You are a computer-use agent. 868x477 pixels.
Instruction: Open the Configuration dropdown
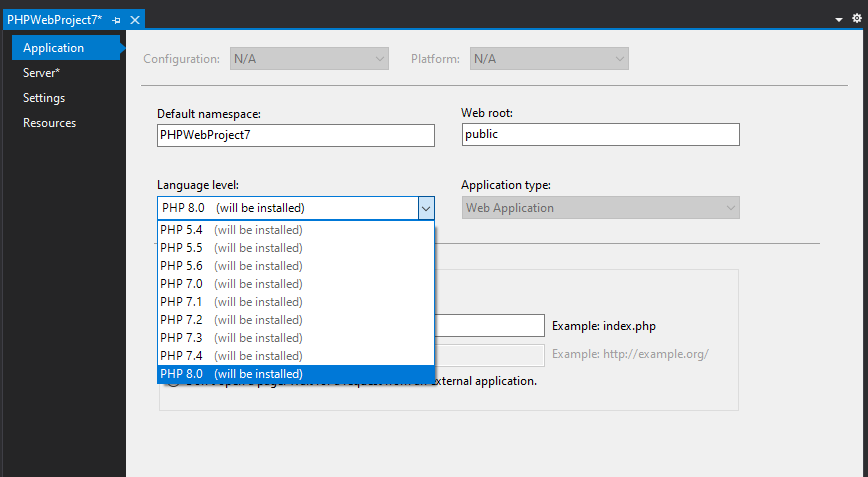pos(309,59)
